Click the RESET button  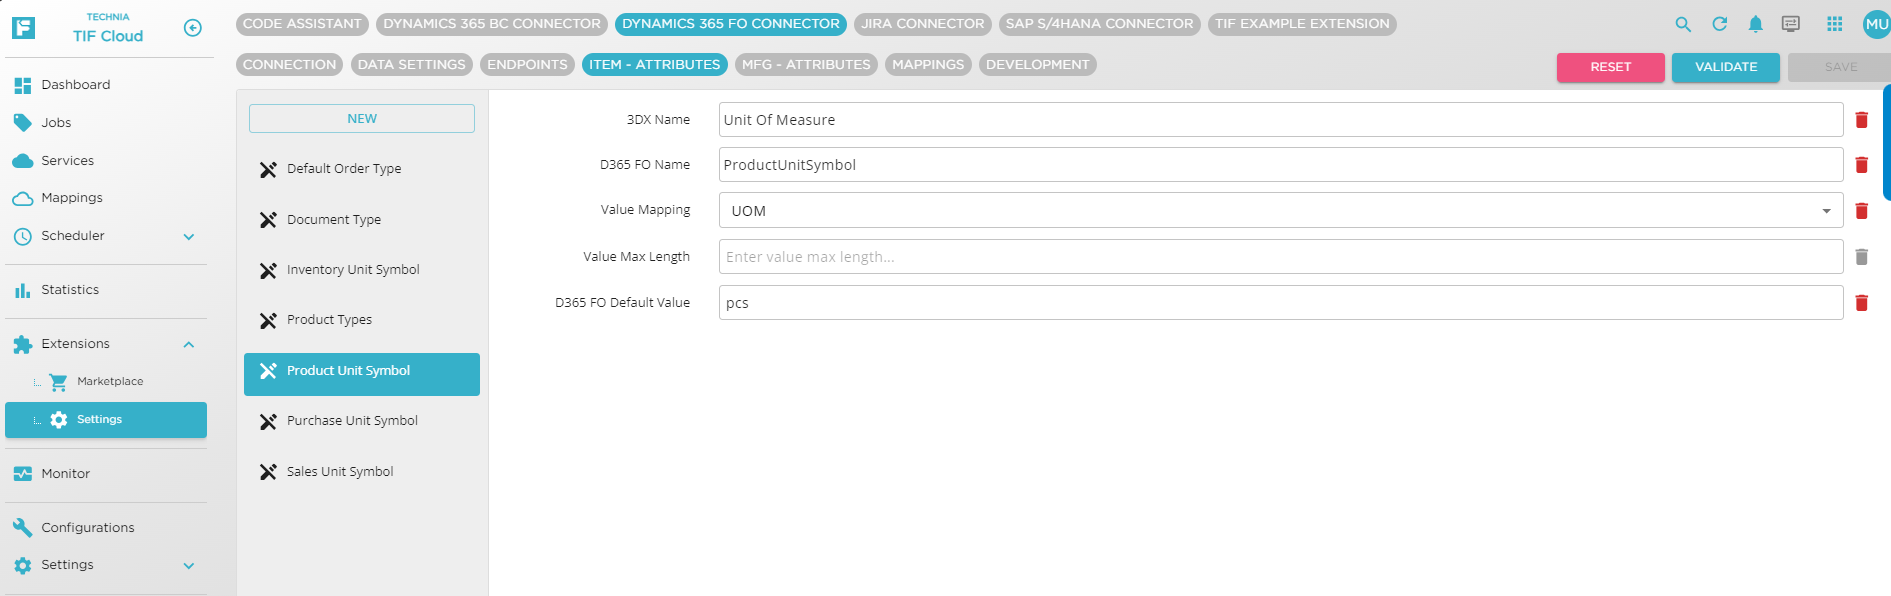coord(1610,67)
